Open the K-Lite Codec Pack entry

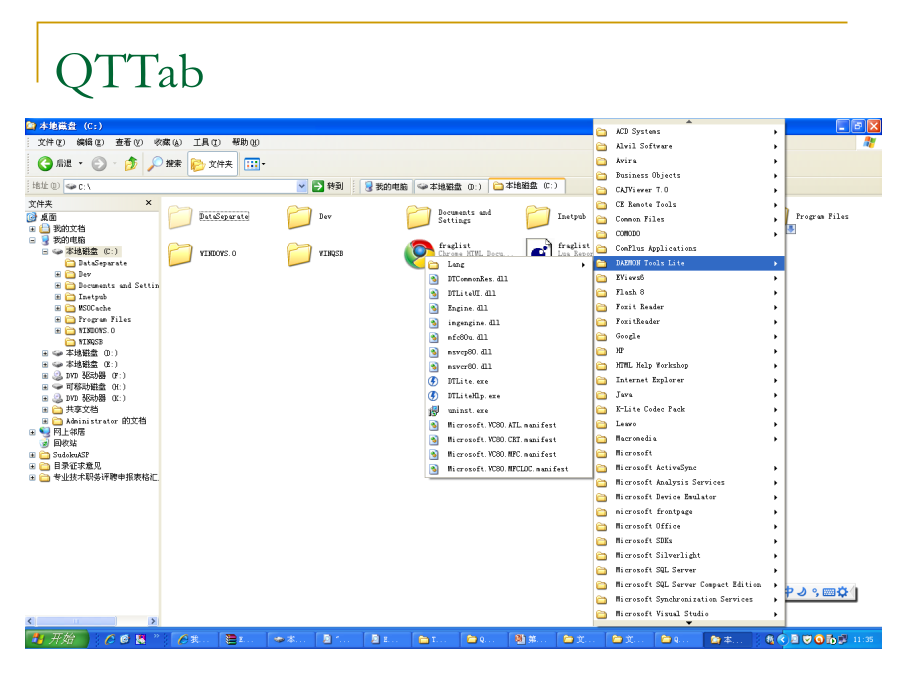(689, 409)
